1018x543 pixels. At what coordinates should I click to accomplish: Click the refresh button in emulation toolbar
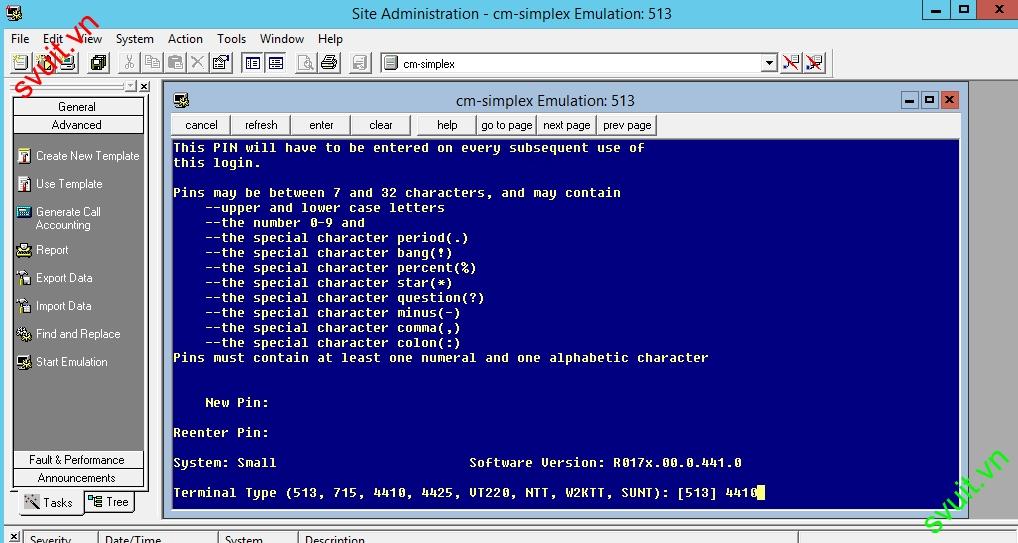tap(261, 125)
